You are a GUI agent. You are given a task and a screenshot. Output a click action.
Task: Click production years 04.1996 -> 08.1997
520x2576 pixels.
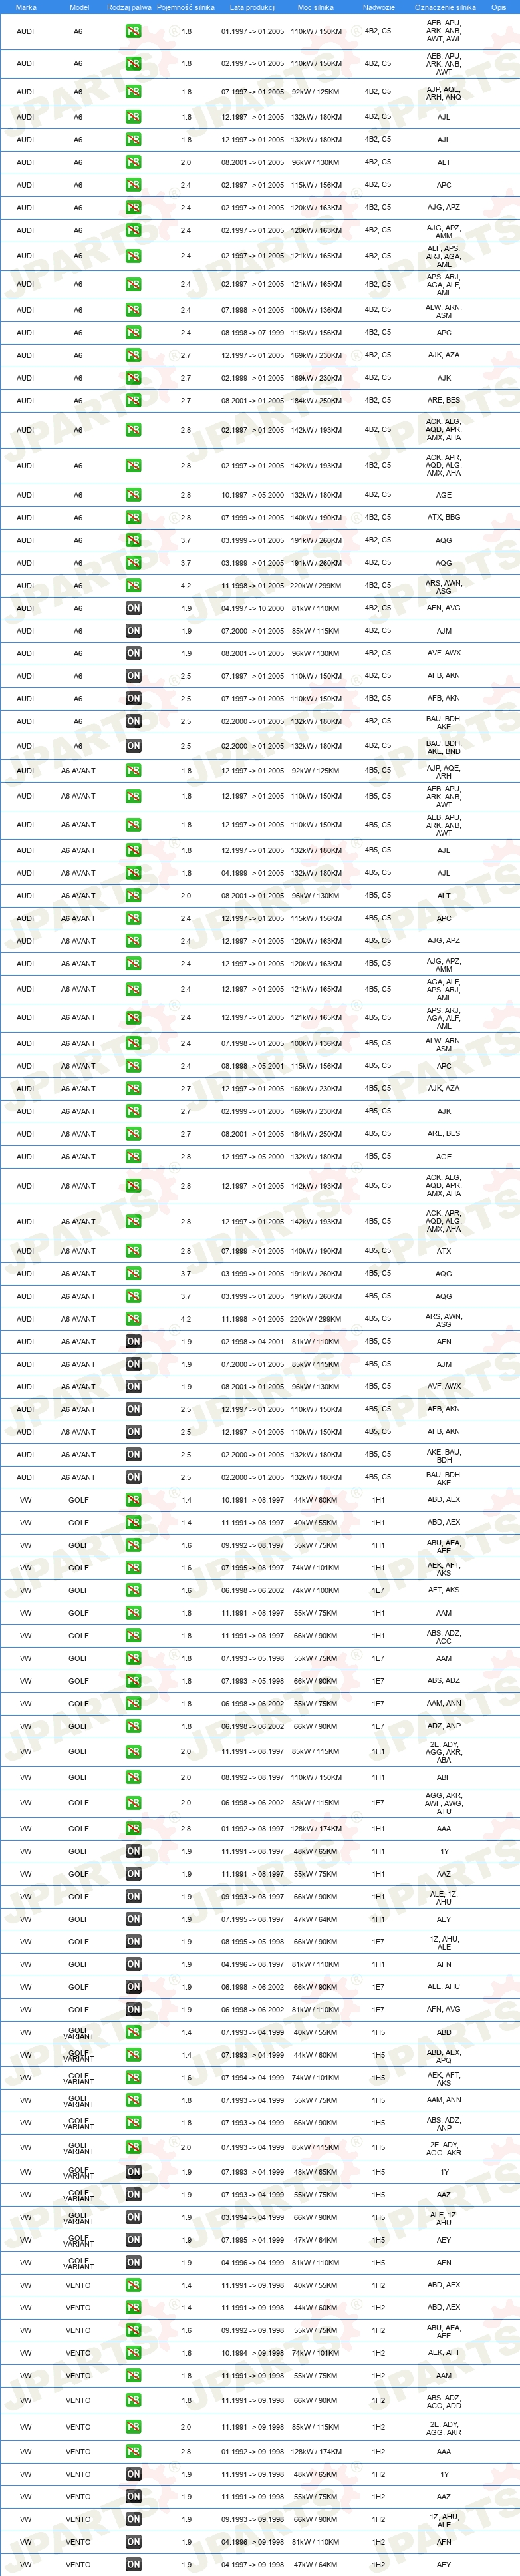pyautogui.click(x=253, y=1964)
